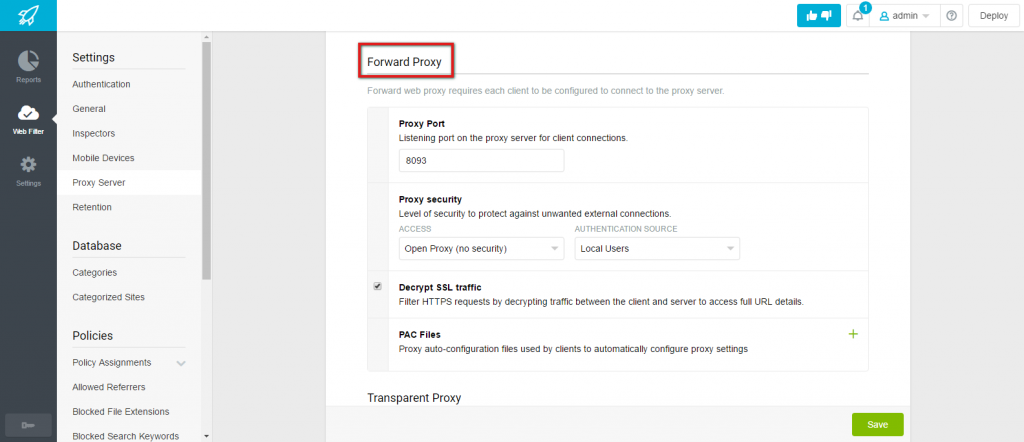Screen dimensions: 1024x442
Task: Expand the admin user menu
Action: pos(904,16)
